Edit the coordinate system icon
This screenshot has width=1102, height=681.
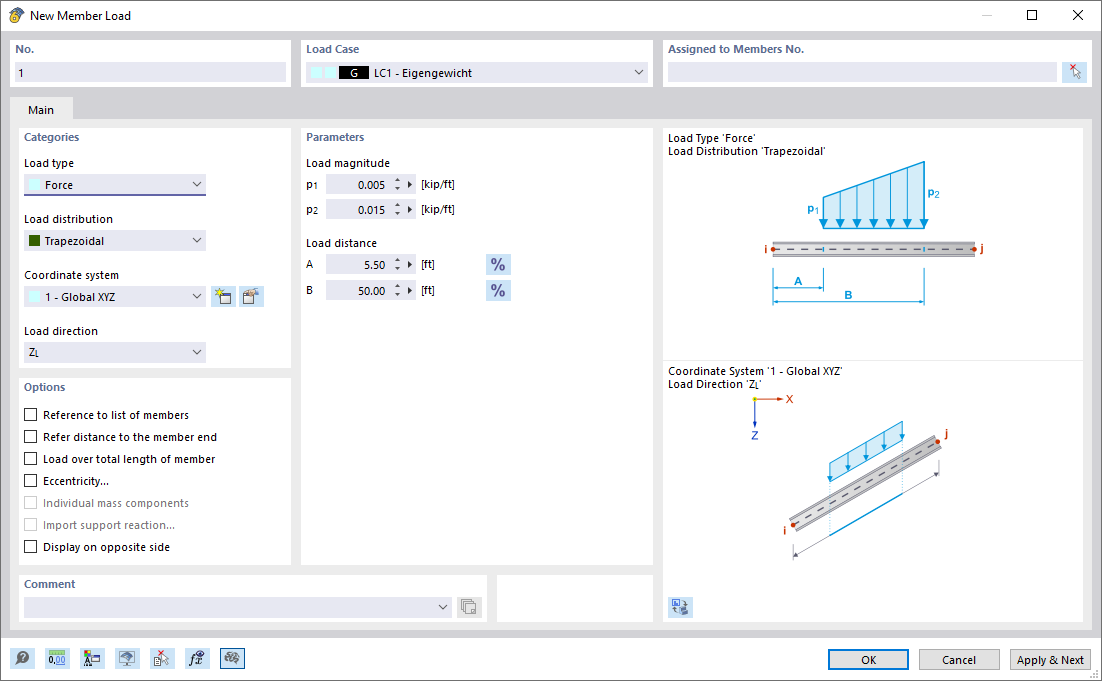(x=251, y=297)
